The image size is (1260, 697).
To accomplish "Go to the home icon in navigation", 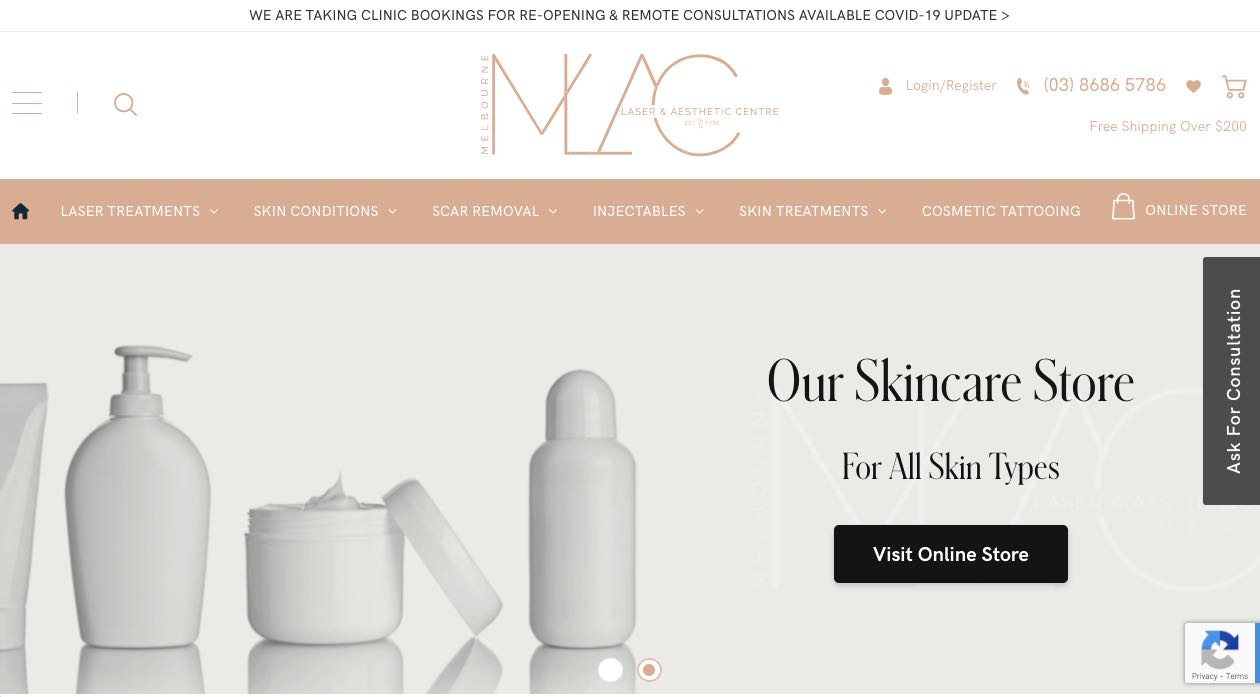I will [20, 211].
